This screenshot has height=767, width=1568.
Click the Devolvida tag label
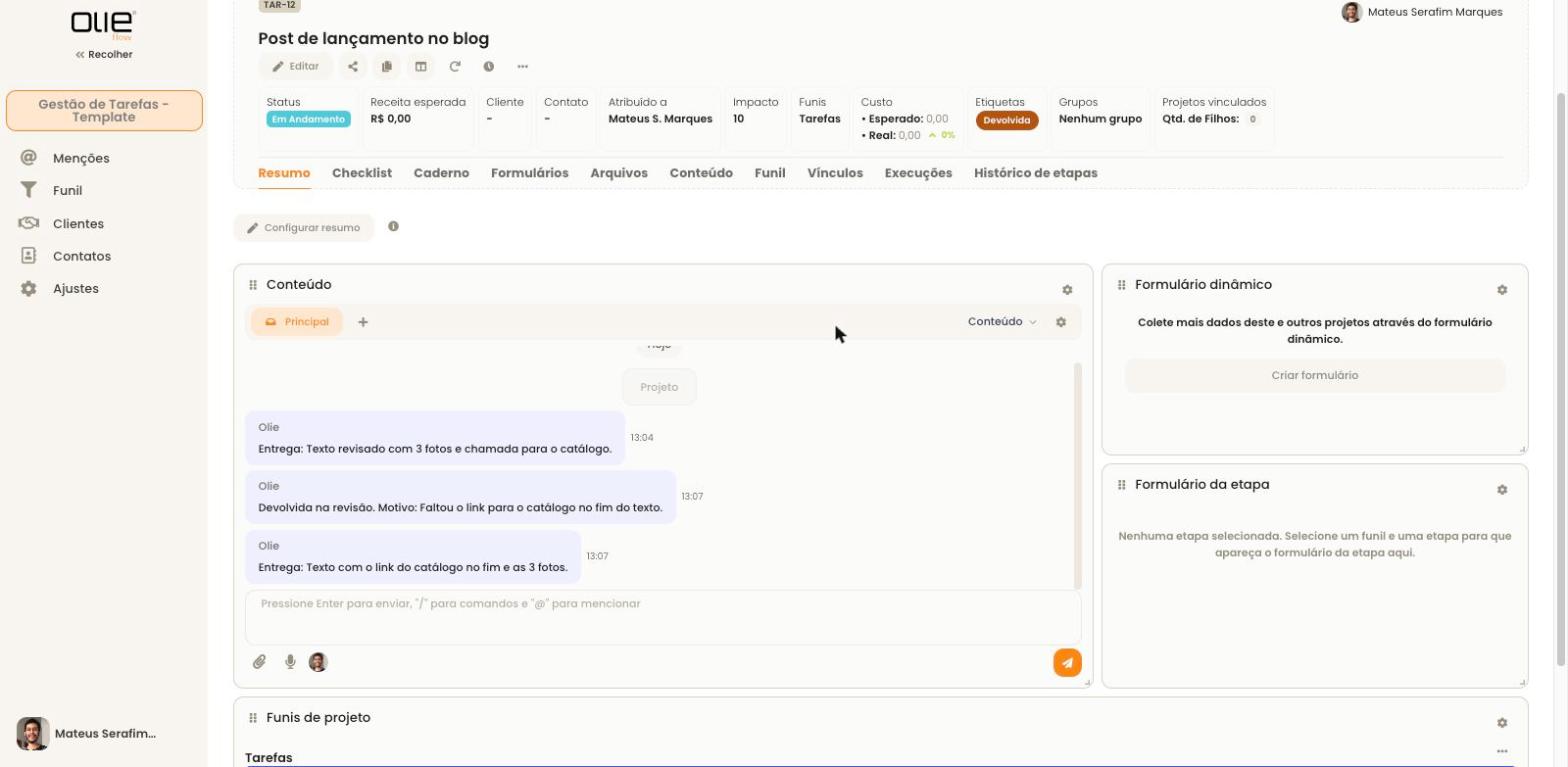coord(1007,120)
